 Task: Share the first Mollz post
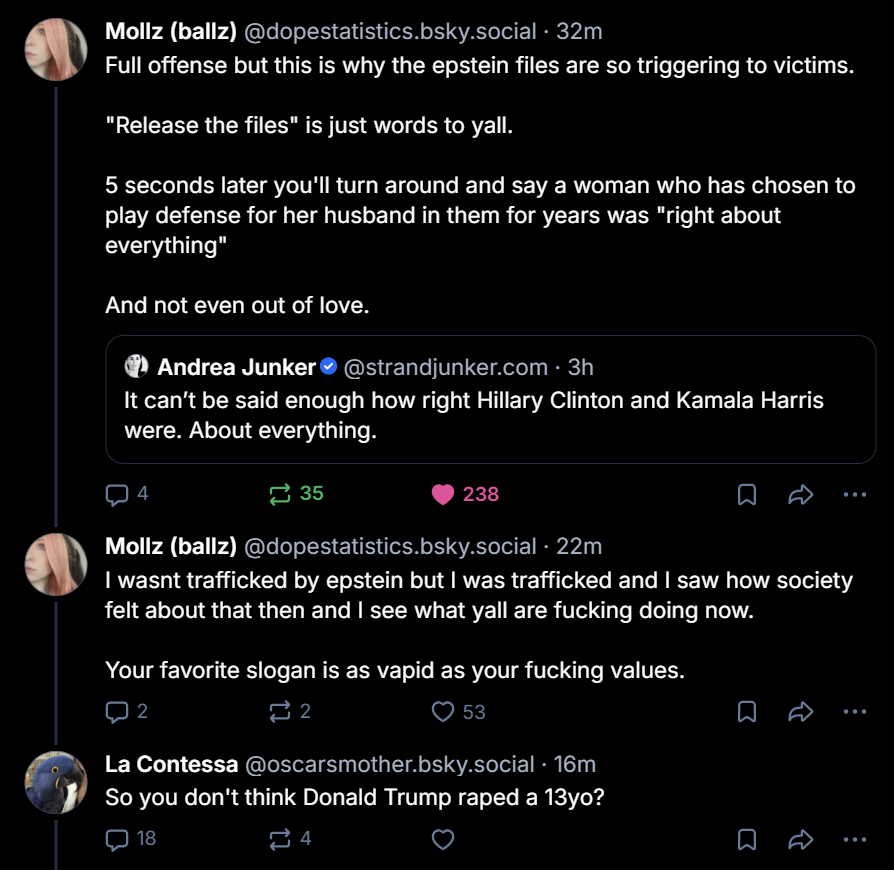click(x=800, y=494)
